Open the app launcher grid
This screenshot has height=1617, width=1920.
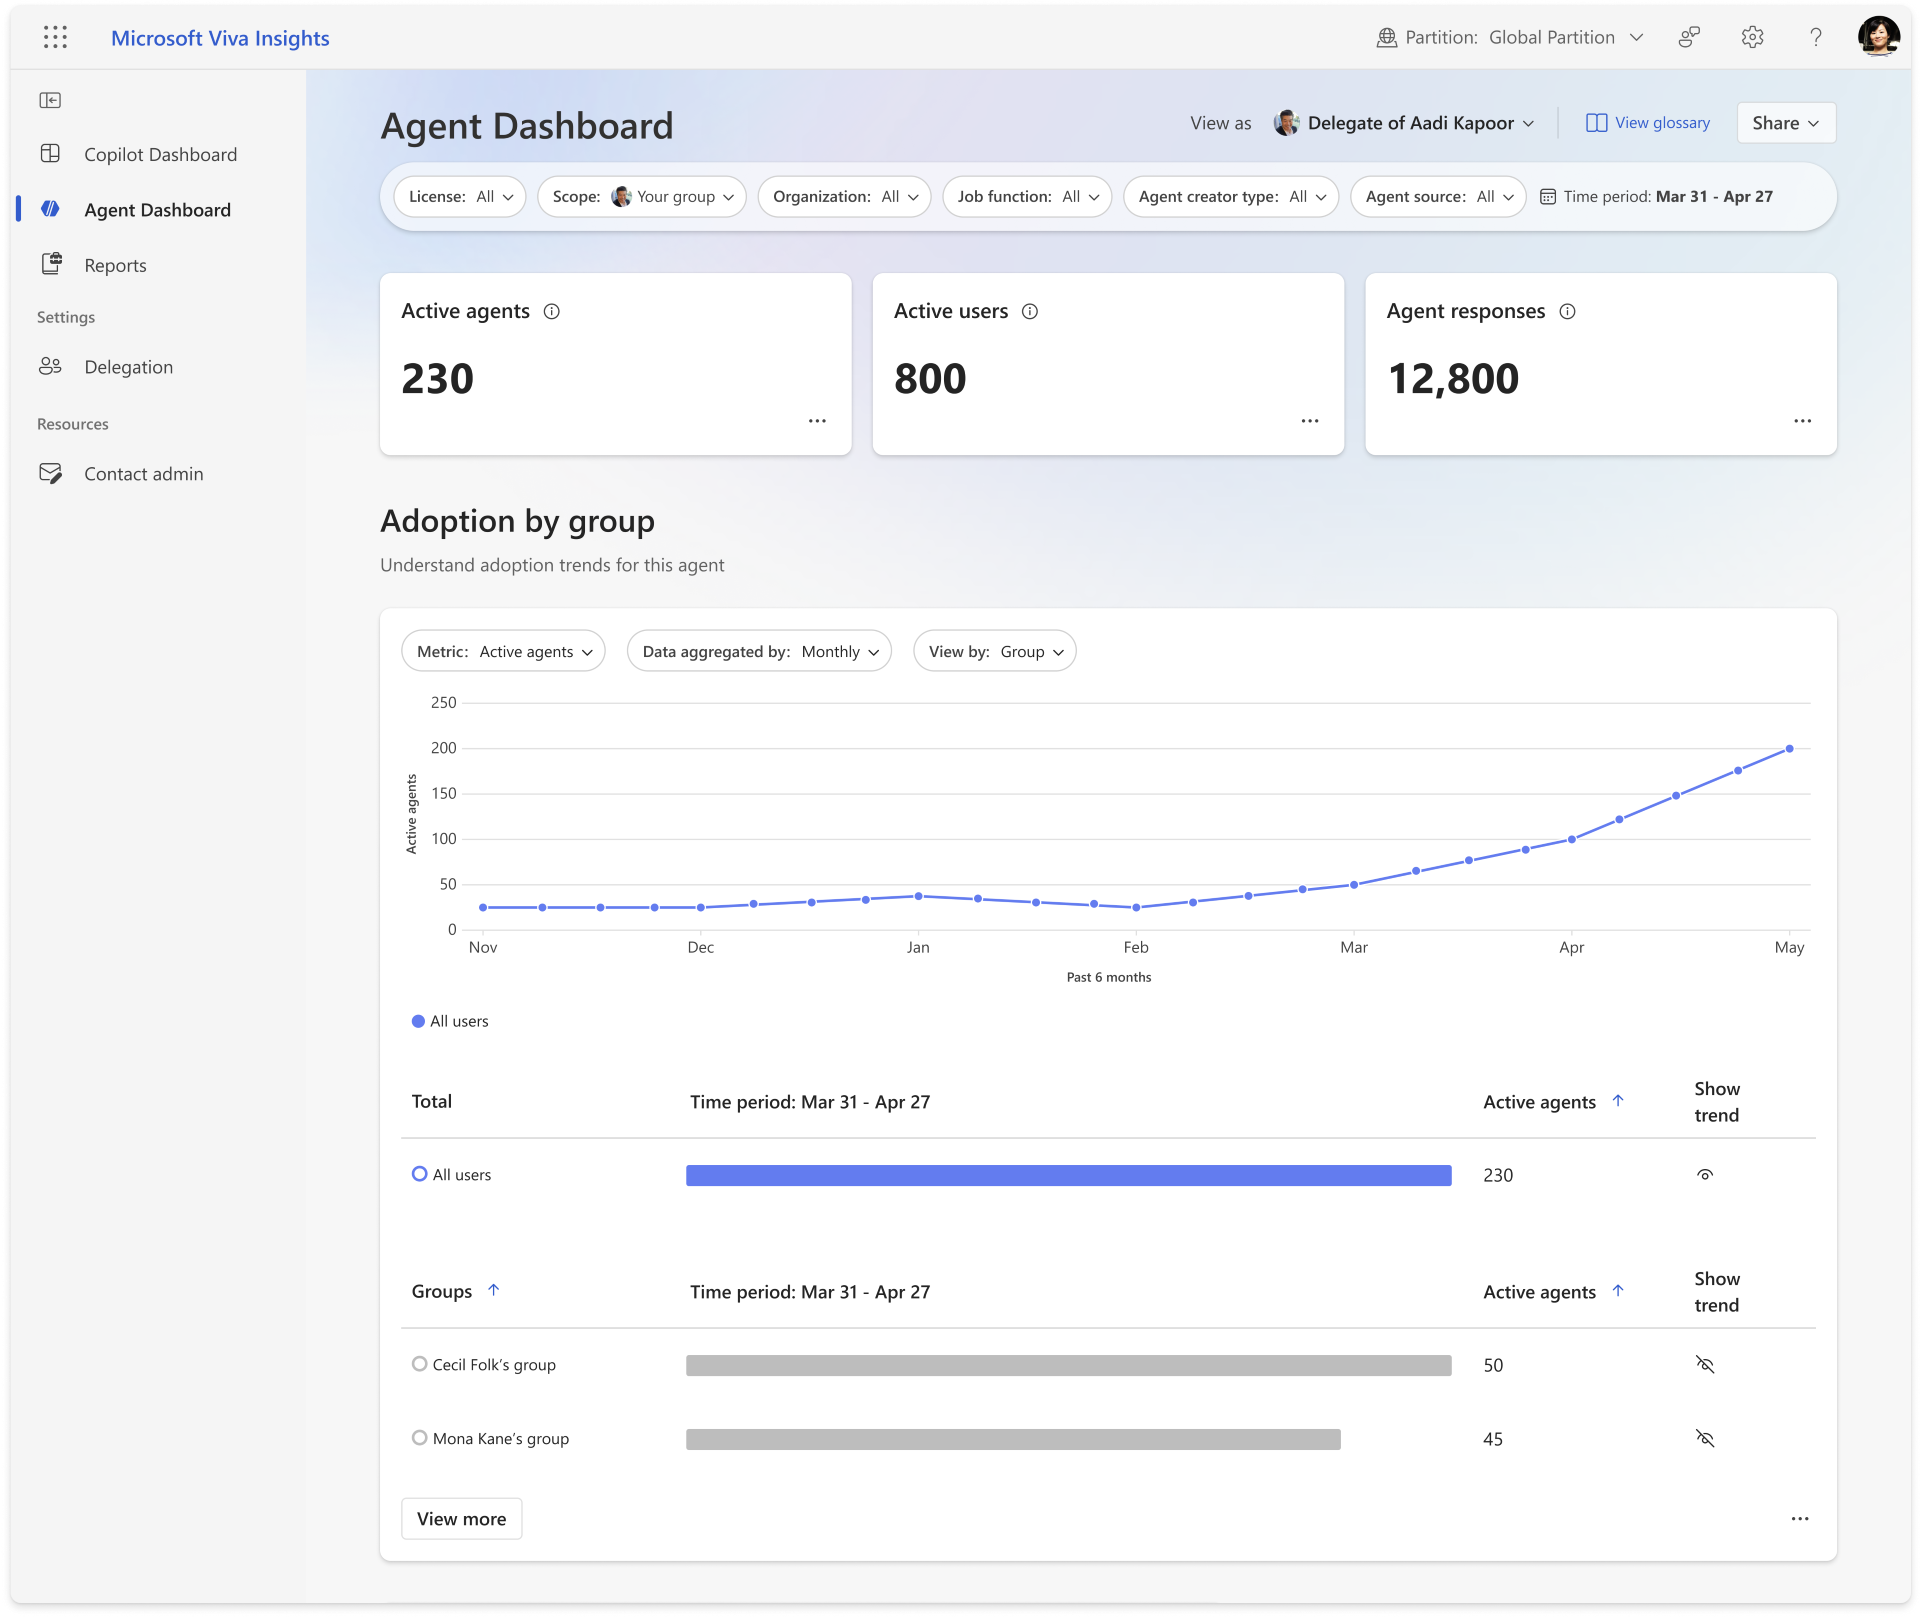[x=56, y=37]
